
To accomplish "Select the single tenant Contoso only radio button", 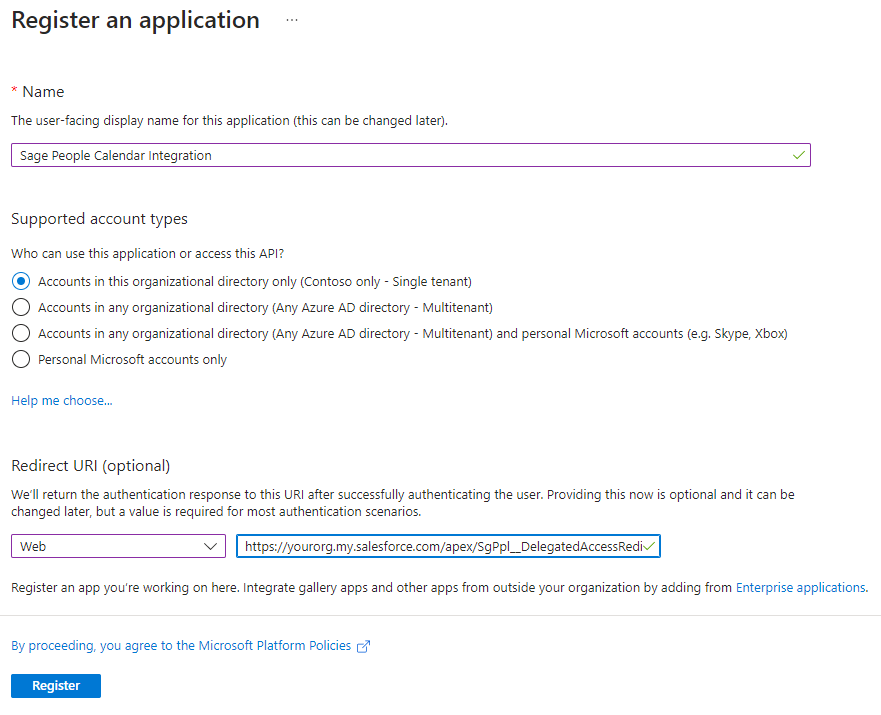I will click(x=21, y=282).
